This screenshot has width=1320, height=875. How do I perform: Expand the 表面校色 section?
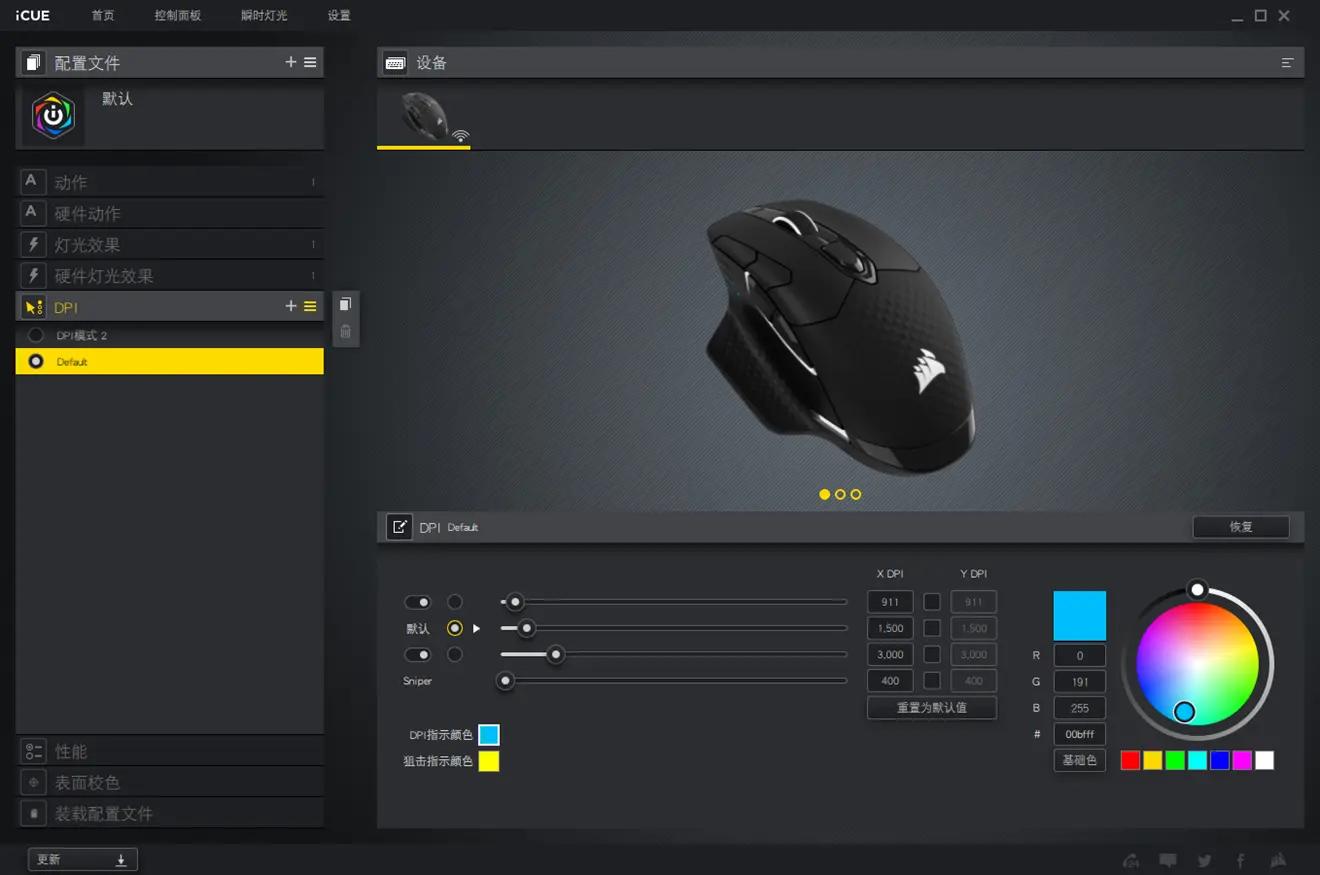tap(170, 782)
